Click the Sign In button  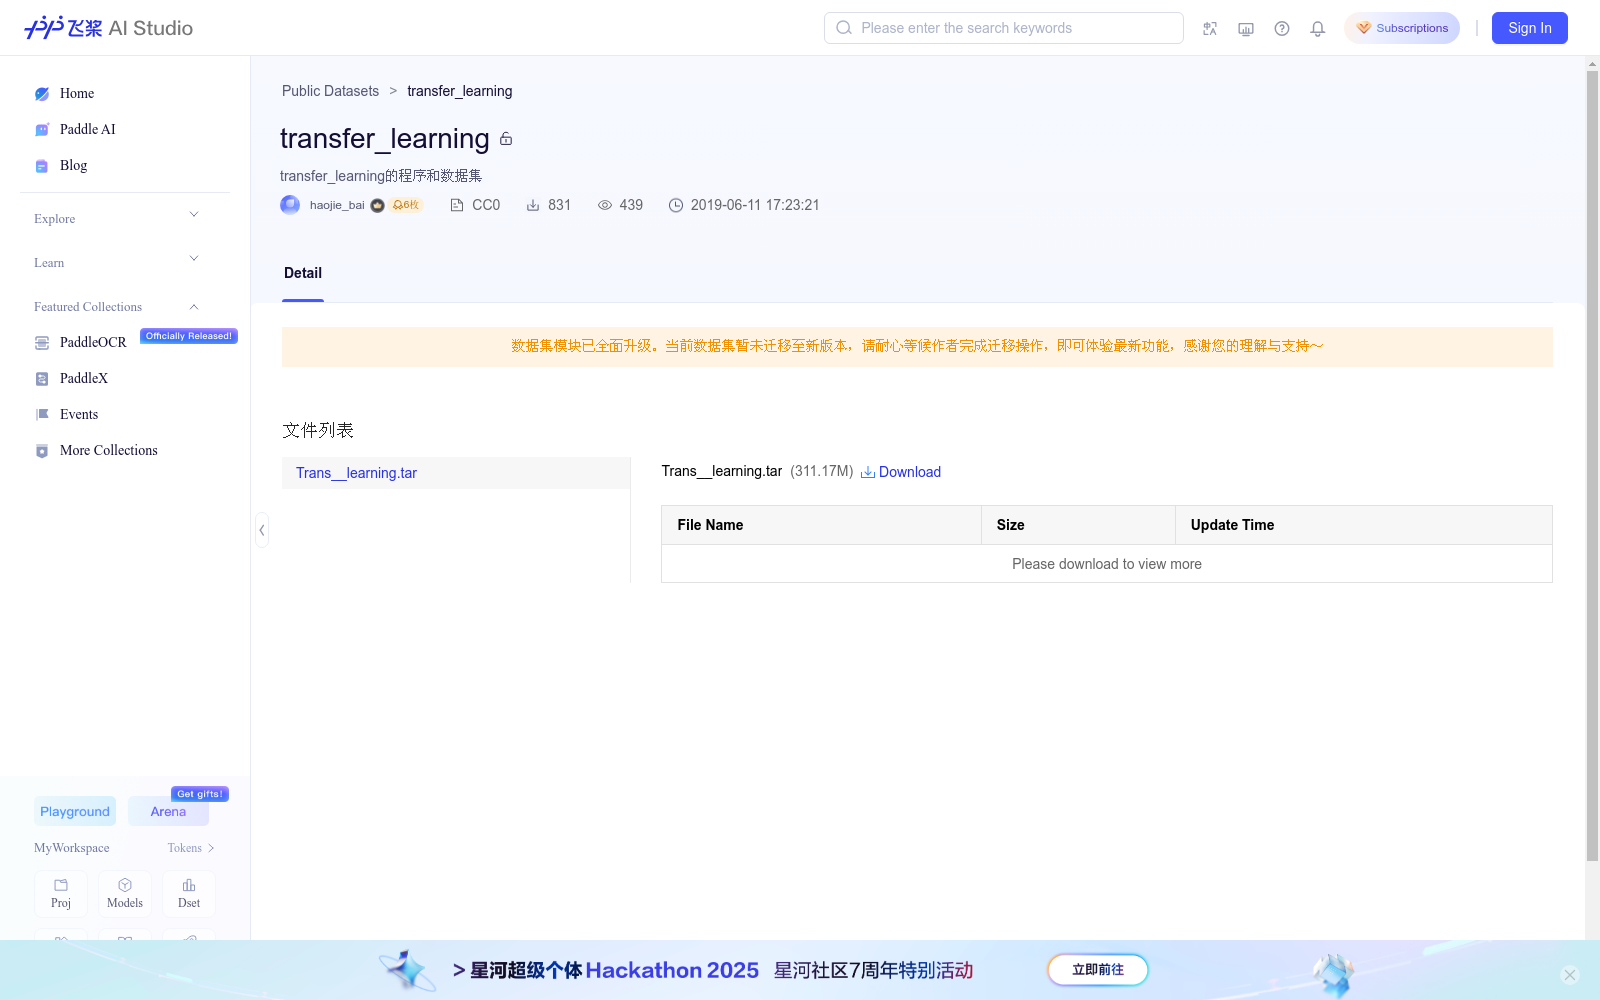(x=1530, y=28)
